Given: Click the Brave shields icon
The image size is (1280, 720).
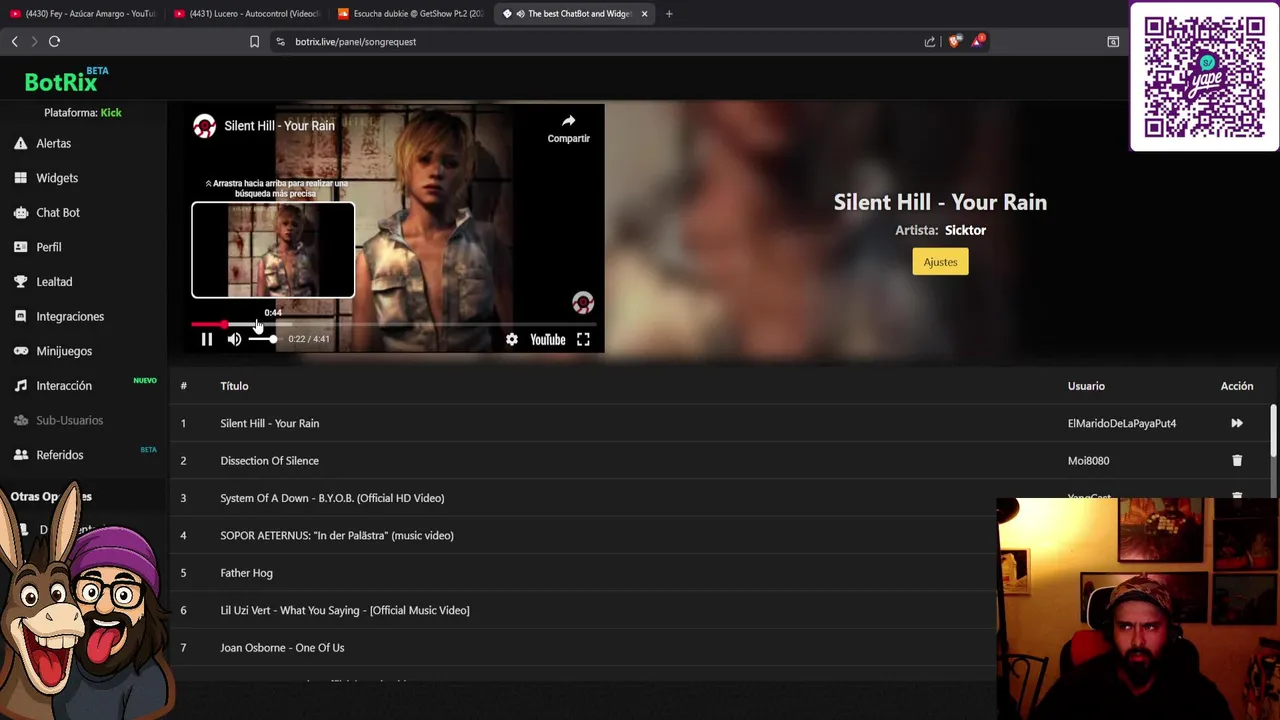Looking at the screenshot, I should click(x=954, y=42).
